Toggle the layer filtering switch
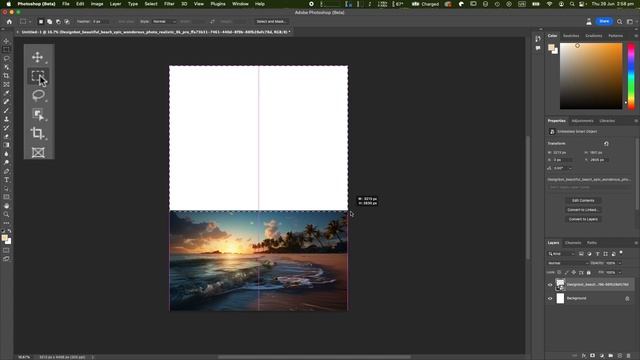 (621, 253)
